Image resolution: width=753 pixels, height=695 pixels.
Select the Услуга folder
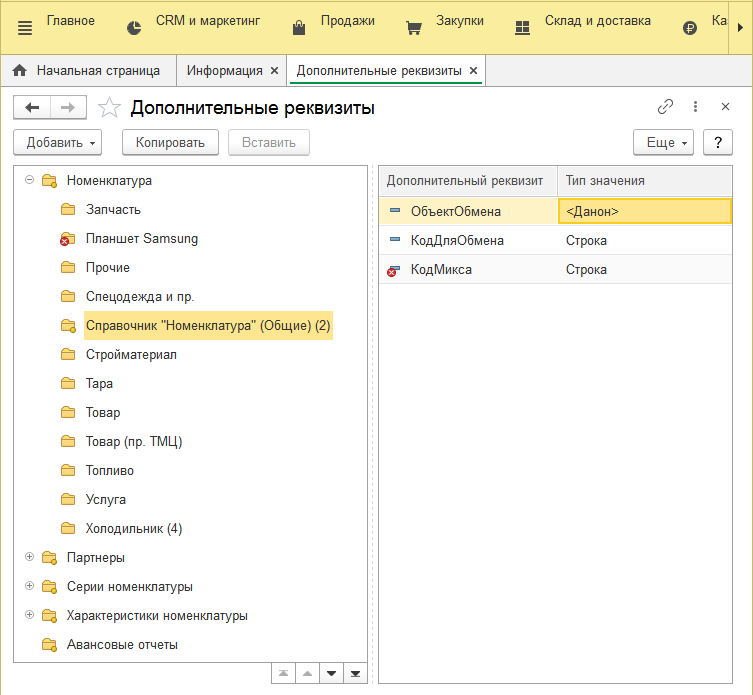(106, 500)
